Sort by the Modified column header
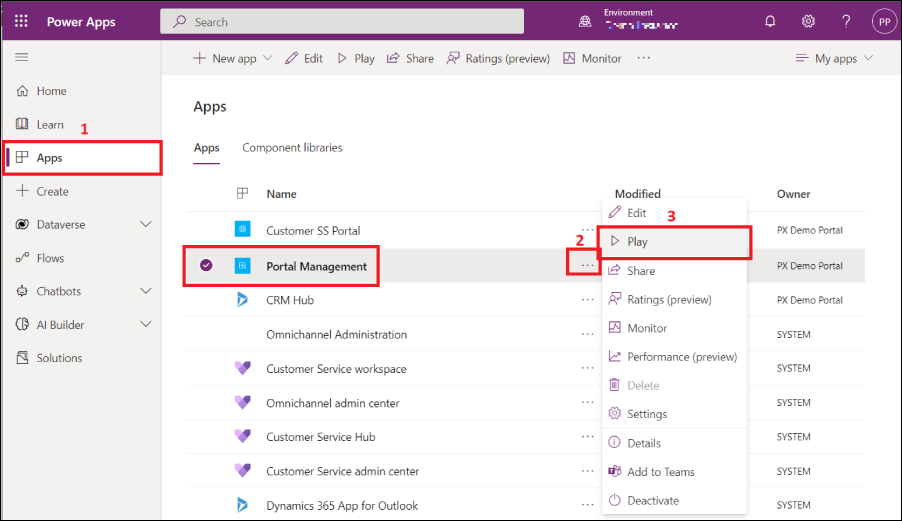The image size is (902, 521). pos(637,194)
